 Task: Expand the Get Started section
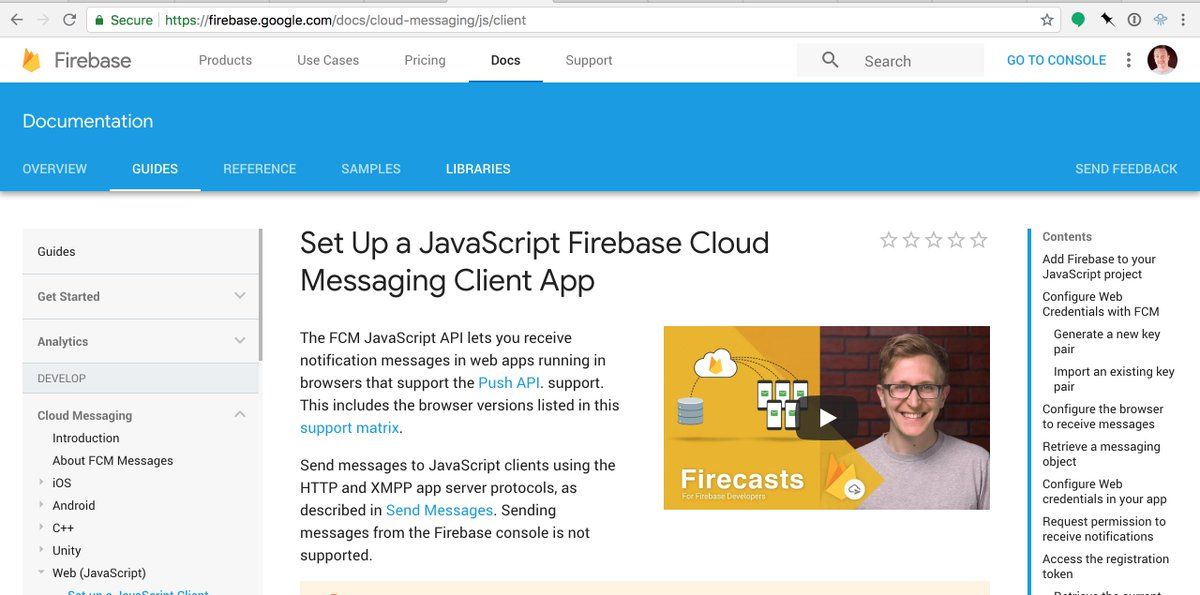(x=240, y=296)
